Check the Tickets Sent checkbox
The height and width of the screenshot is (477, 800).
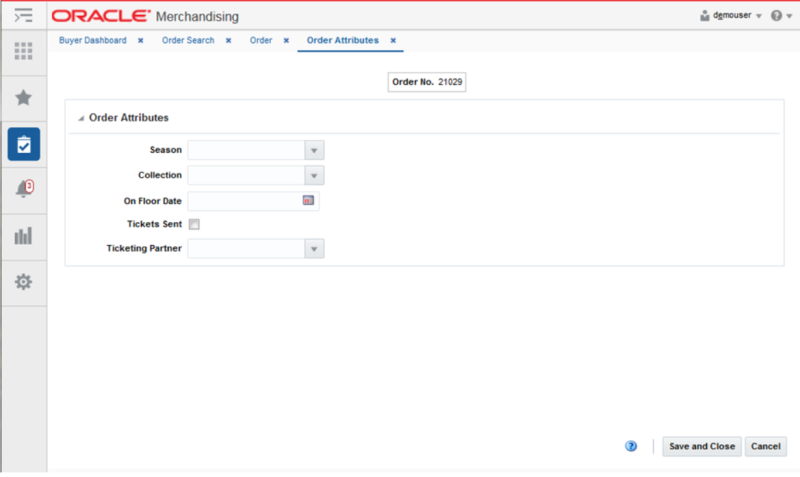[194, 224]
